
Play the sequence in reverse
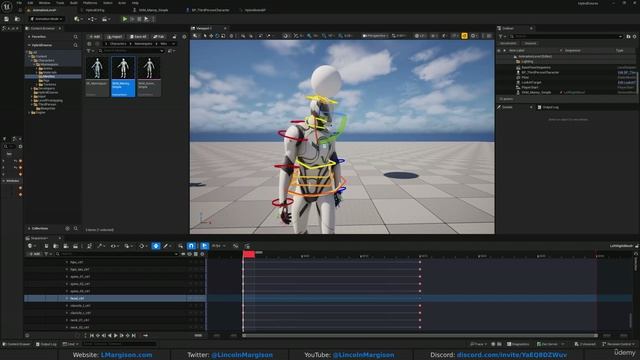coord(109,336)
